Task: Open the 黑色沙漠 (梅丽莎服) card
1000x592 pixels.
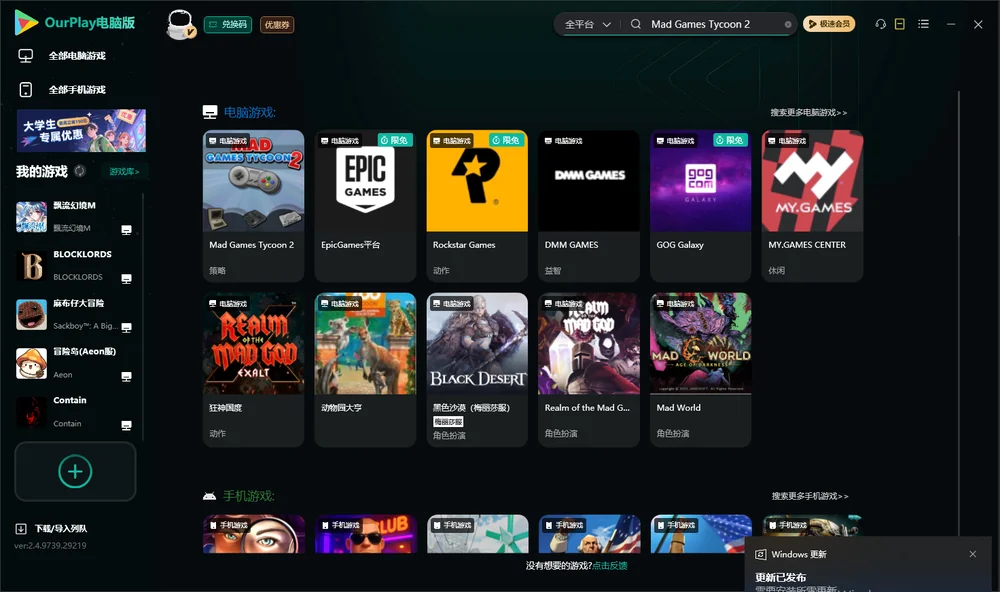Action: tap(477, 369)
